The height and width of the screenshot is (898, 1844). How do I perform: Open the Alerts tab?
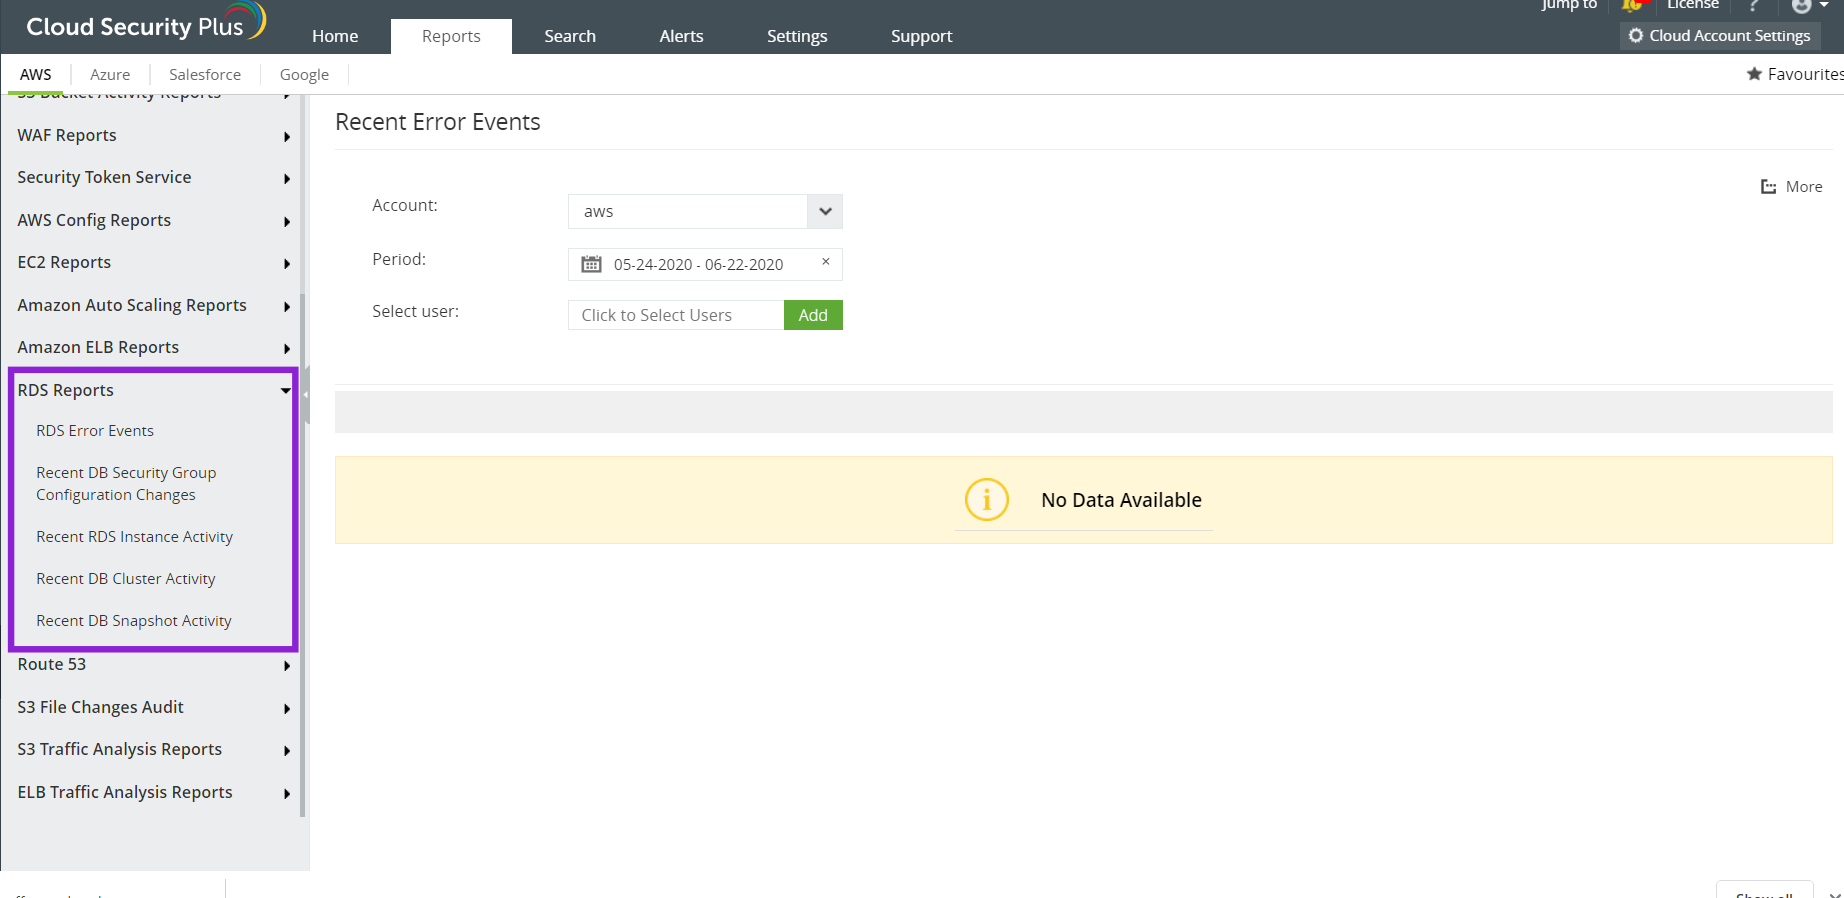click(x=682, y=36)
